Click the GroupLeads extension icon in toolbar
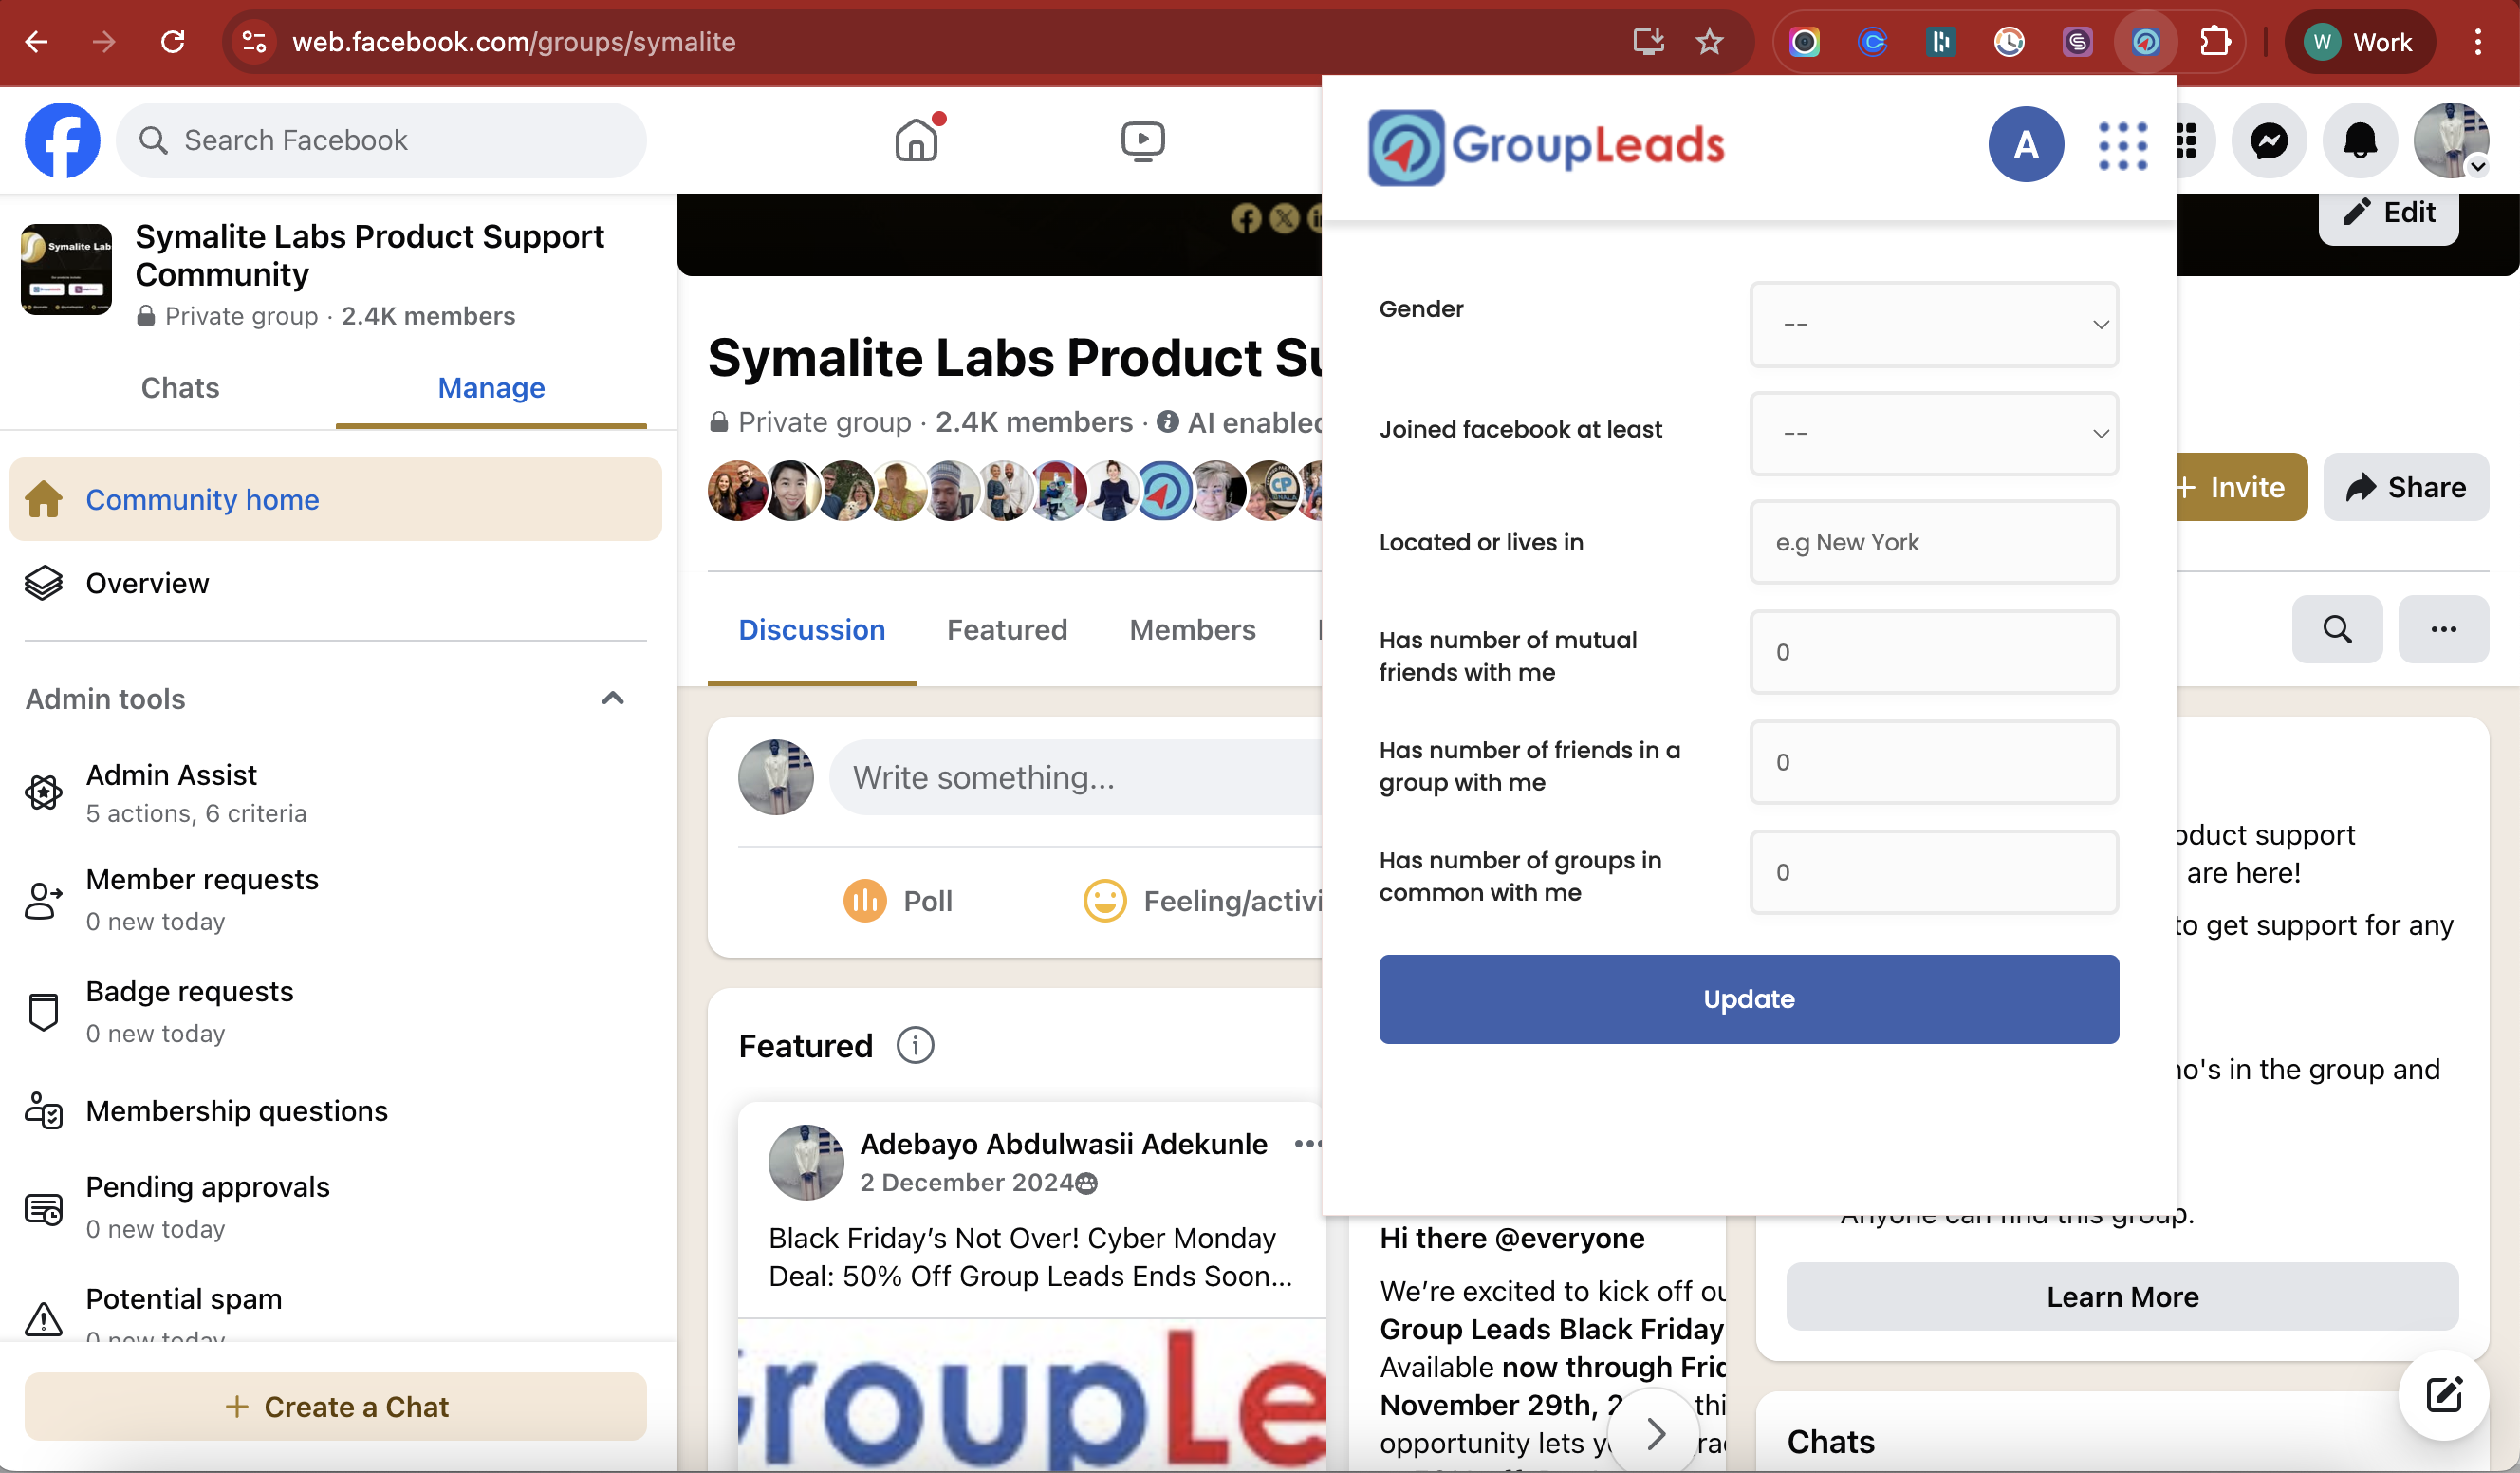2520x1473 pixels. pyautogui.click(x=2146, y=42)
